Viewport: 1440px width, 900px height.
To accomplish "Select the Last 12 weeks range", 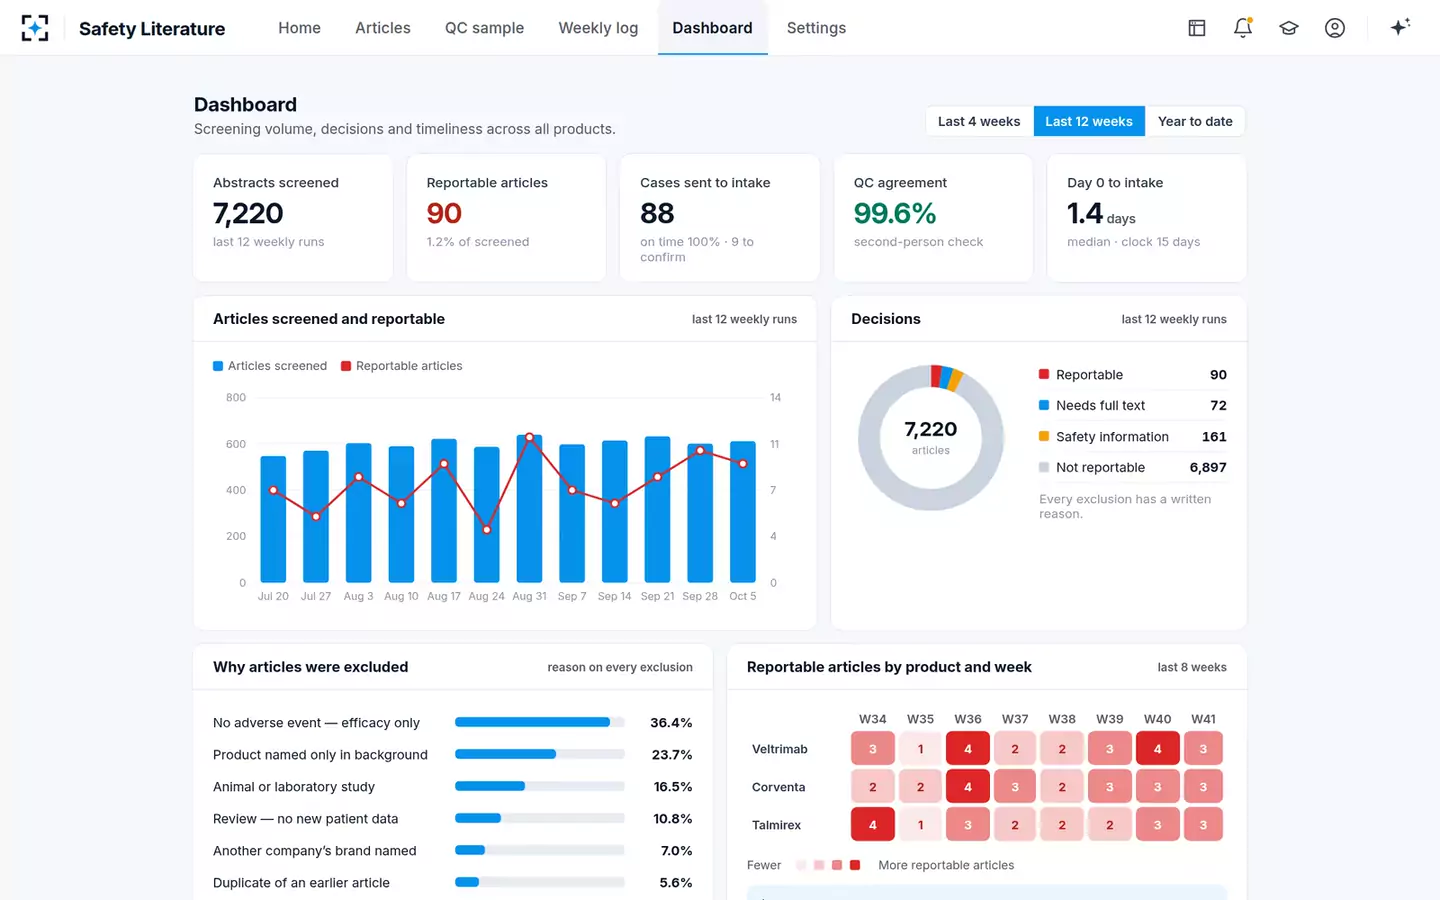I will click(x=1089, y=121).
